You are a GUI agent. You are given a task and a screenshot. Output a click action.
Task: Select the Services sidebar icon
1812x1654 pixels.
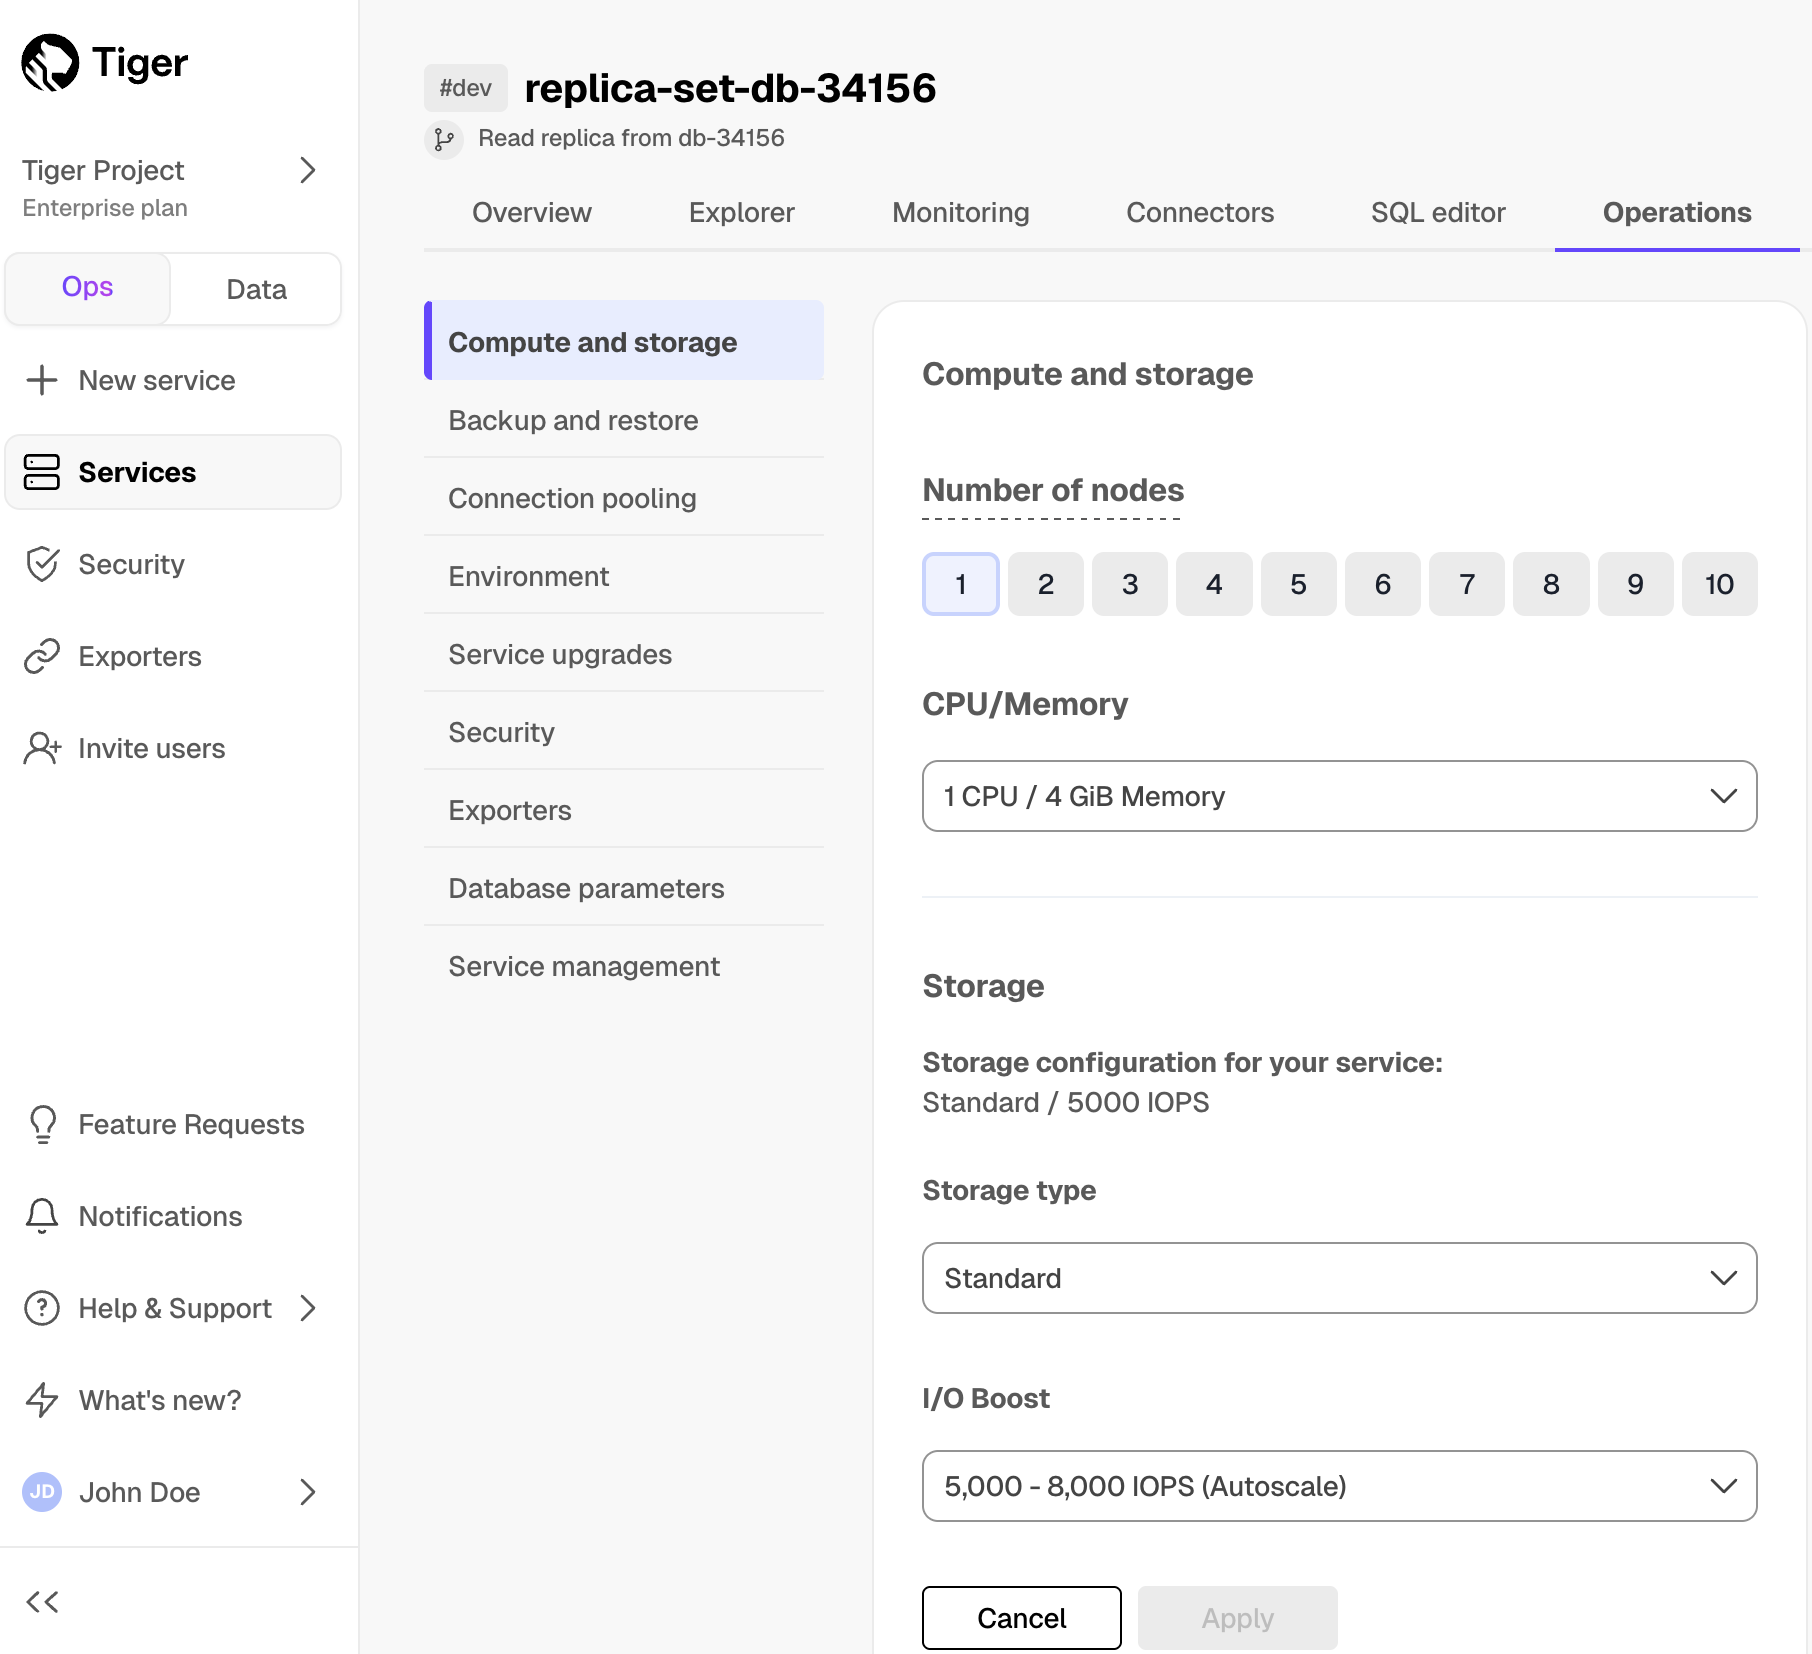click(x=42, y=472)
